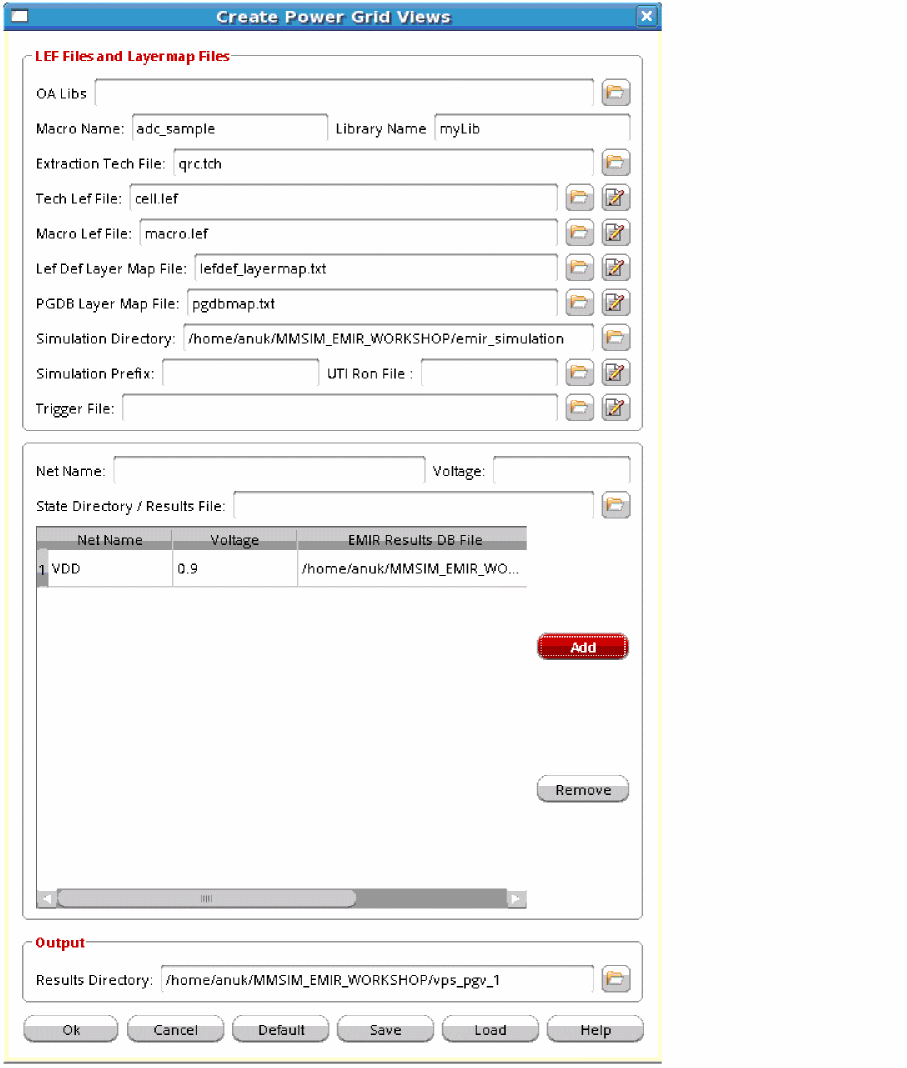Screen dimensions: 907x1068
Task: Edit the Tech Lef File
Action: tap(616, 198)
